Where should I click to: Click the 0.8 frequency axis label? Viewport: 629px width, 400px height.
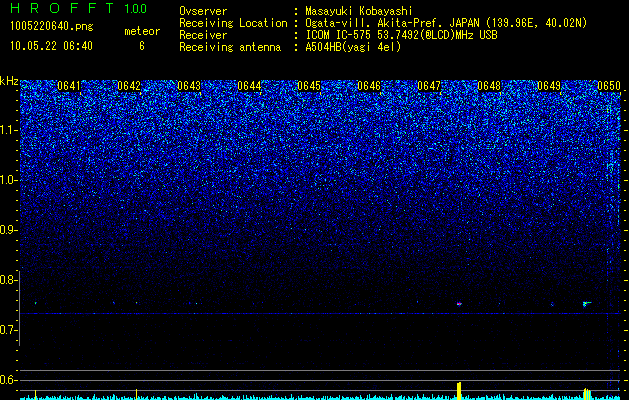8,280
